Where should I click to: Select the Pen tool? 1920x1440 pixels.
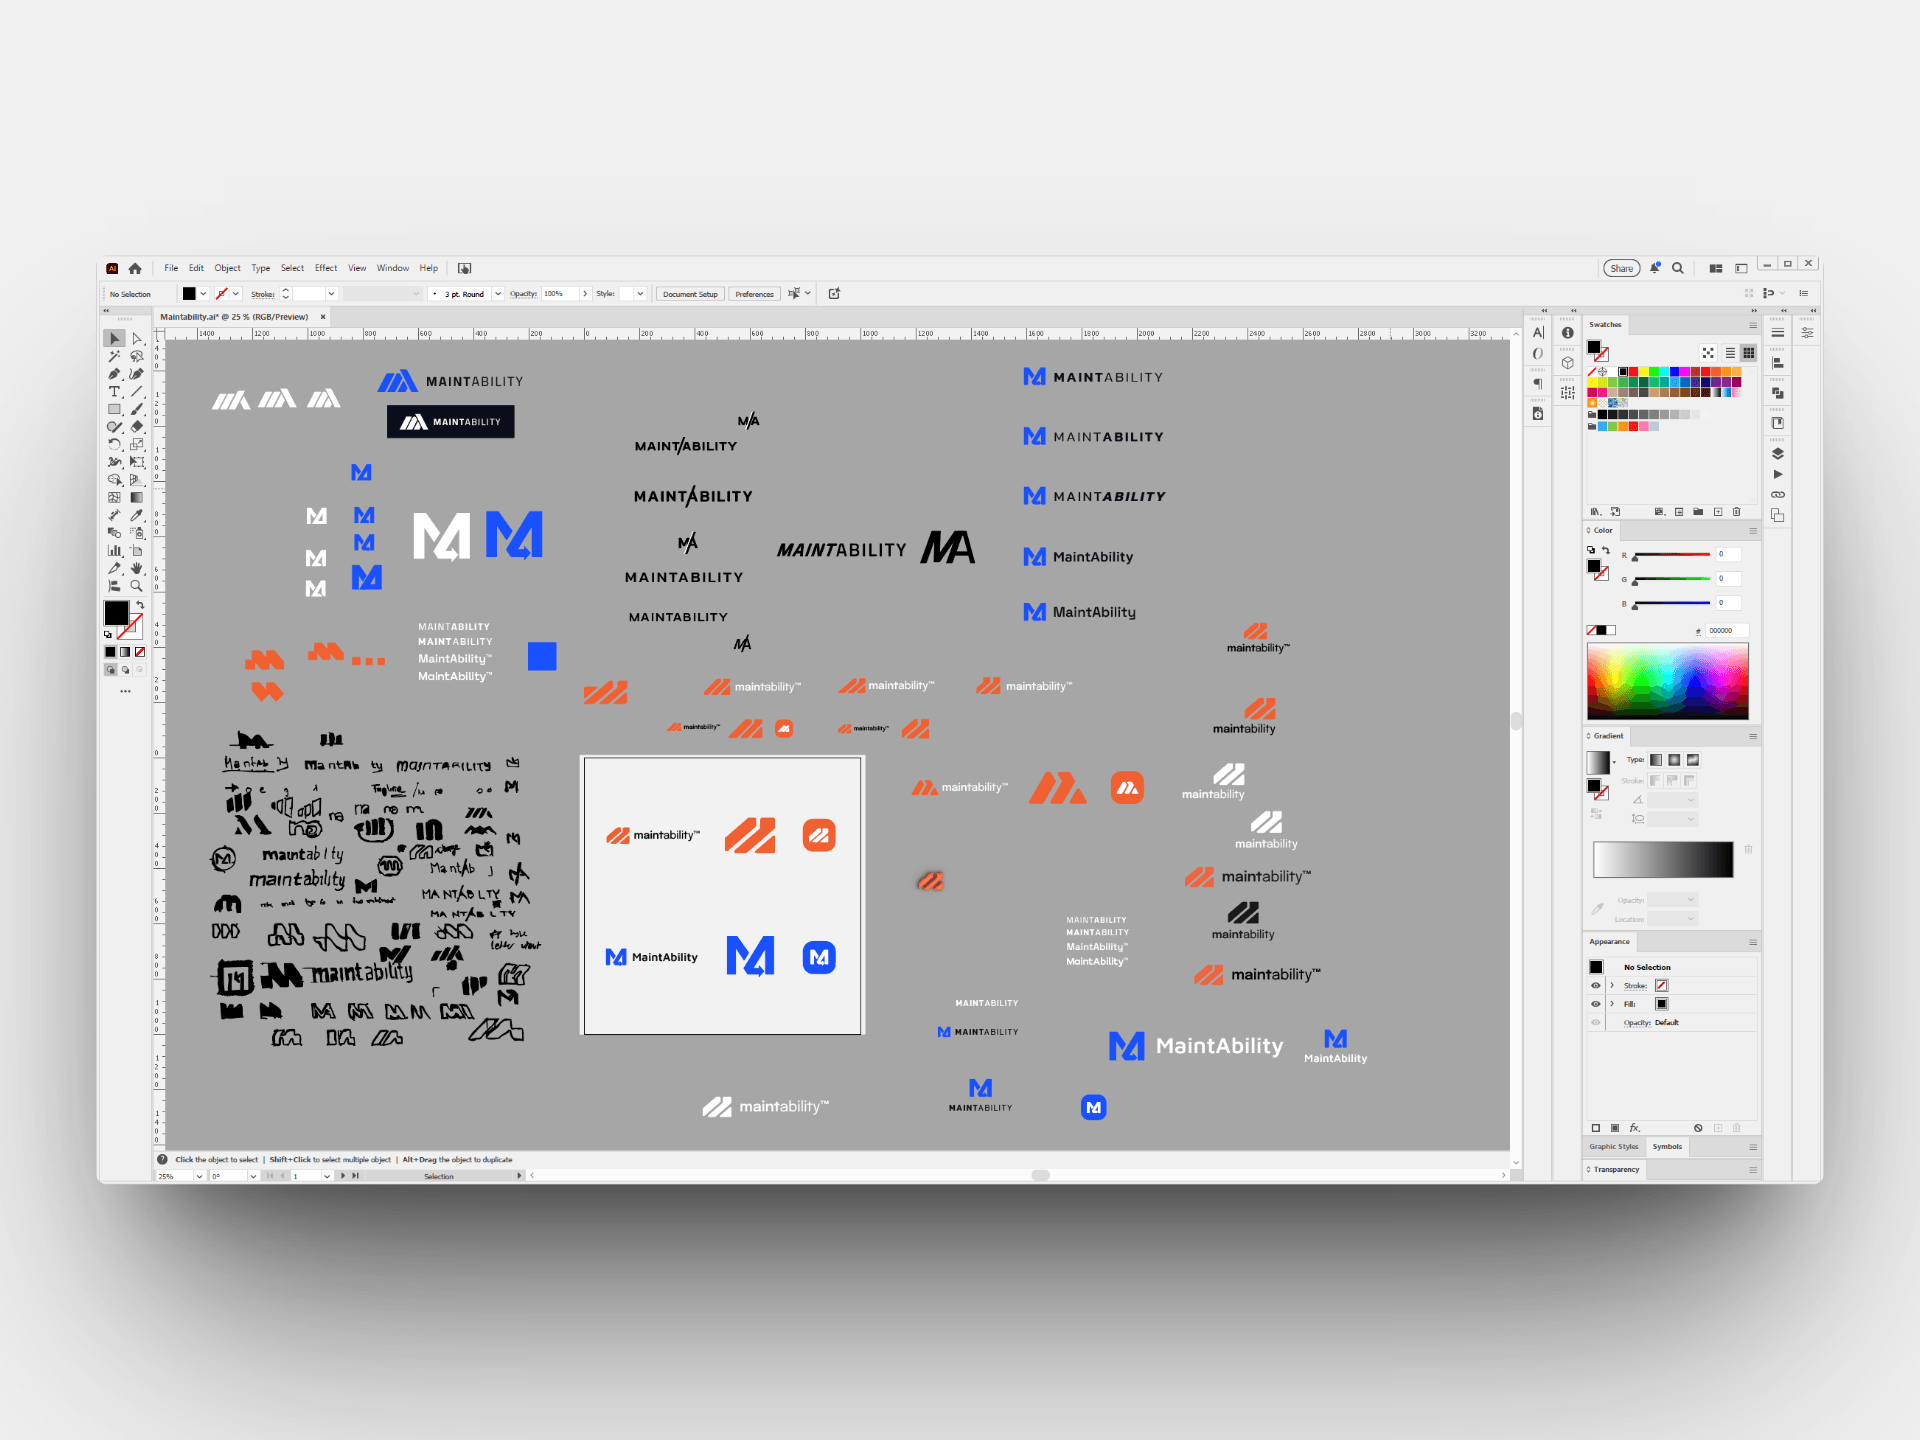(115, 374)
